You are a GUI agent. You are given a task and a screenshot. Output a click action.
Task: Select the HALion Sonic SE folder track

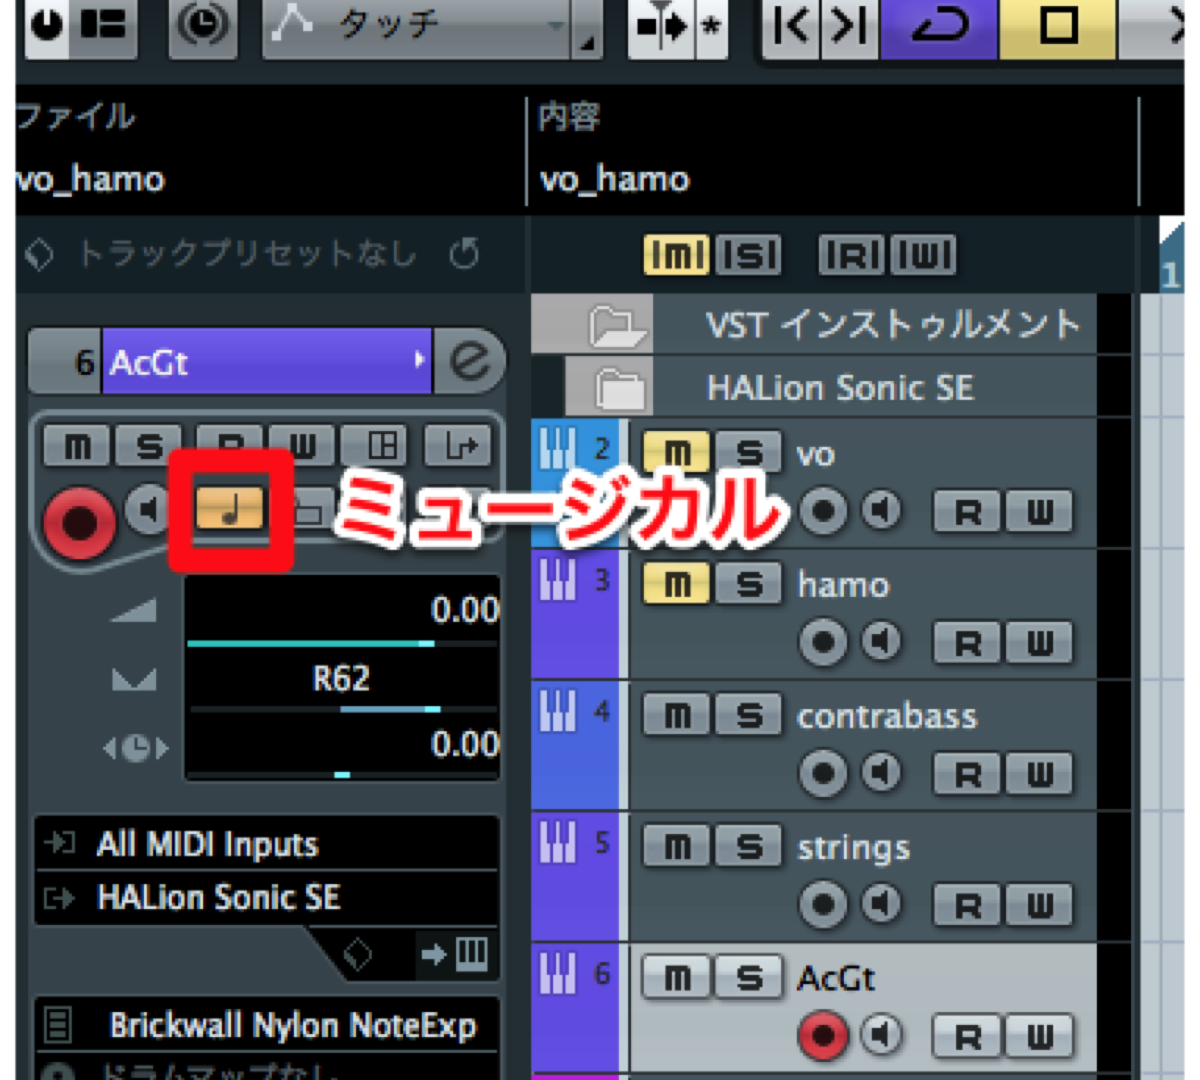(x=838, y=388)
